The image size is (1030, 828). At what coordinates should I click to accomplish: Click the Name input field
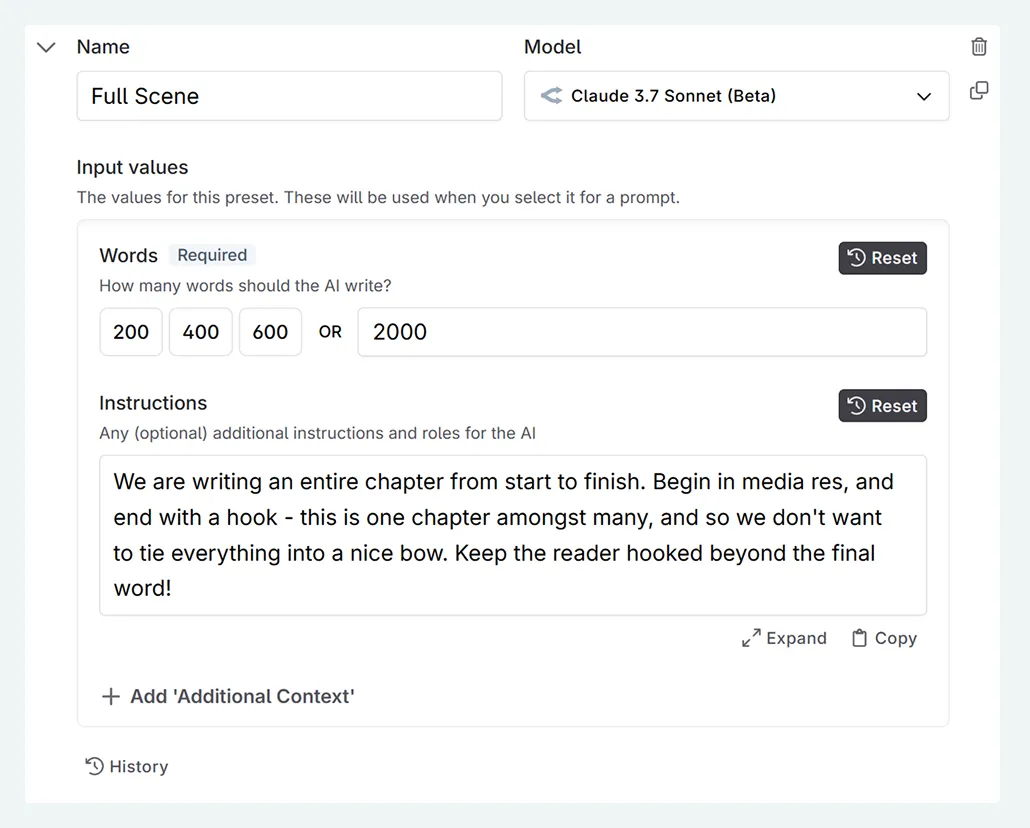[289, 96]
